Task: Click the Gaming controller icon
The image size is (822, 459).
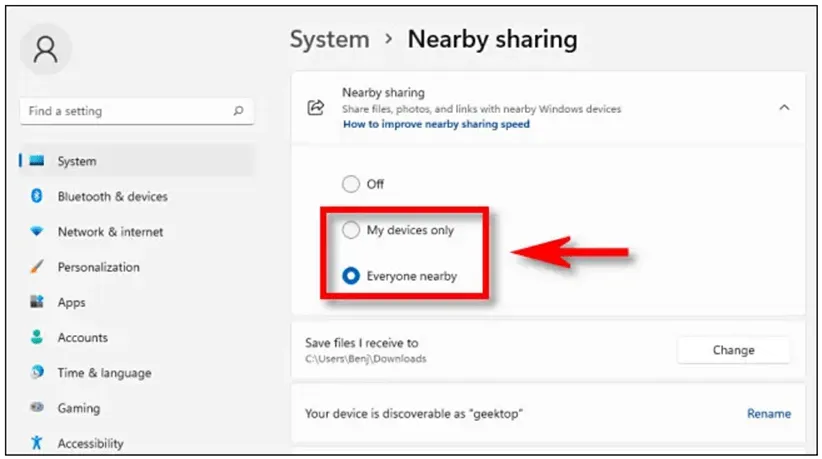Action: point(38,408)
